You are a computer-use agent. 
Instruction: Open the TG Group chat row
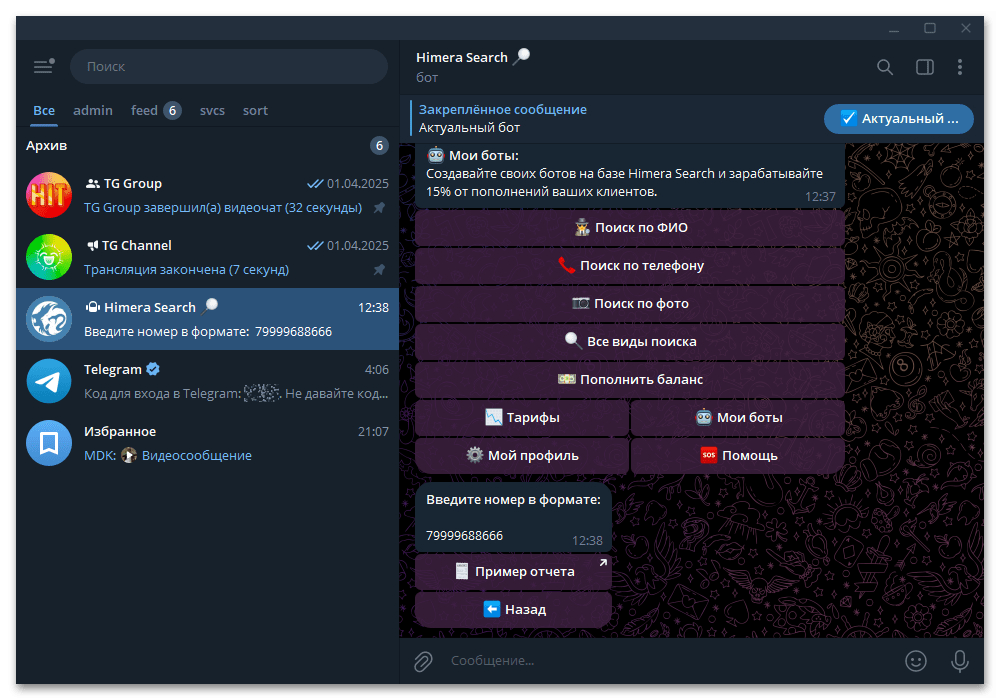(x=207, y=195)
